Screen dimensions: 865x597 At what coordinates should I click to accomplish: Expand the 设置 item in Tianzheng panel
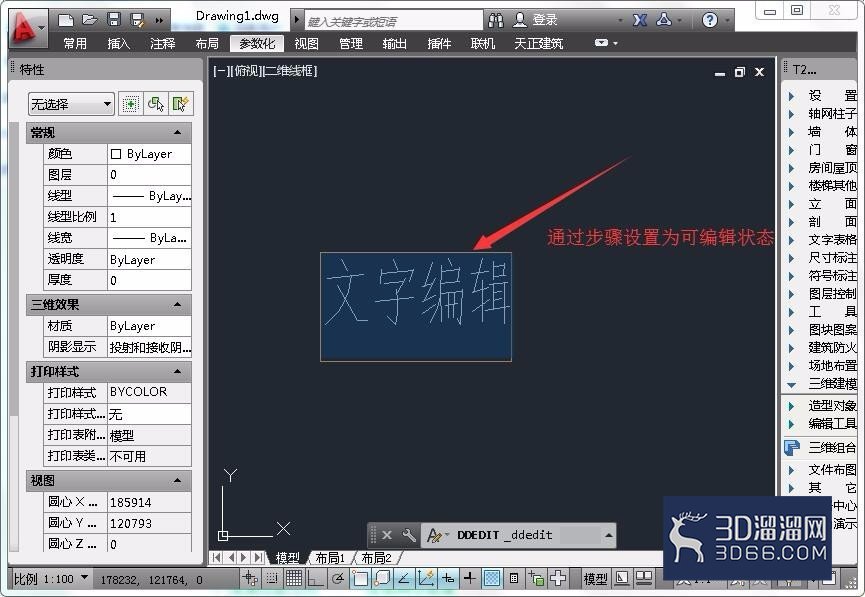click(792, 96)
